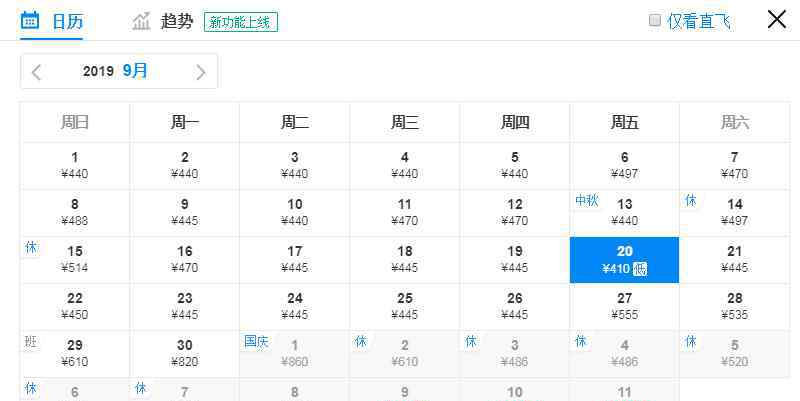
Task: Select the 国庆 date October 1
Action: click(x=294, y=354)
